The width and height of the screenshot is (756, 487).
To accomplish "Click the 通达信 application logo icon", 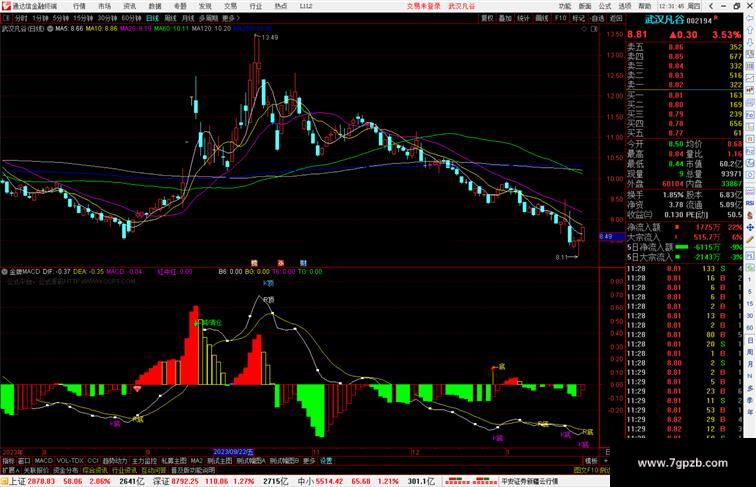I will tap(5, 6).
